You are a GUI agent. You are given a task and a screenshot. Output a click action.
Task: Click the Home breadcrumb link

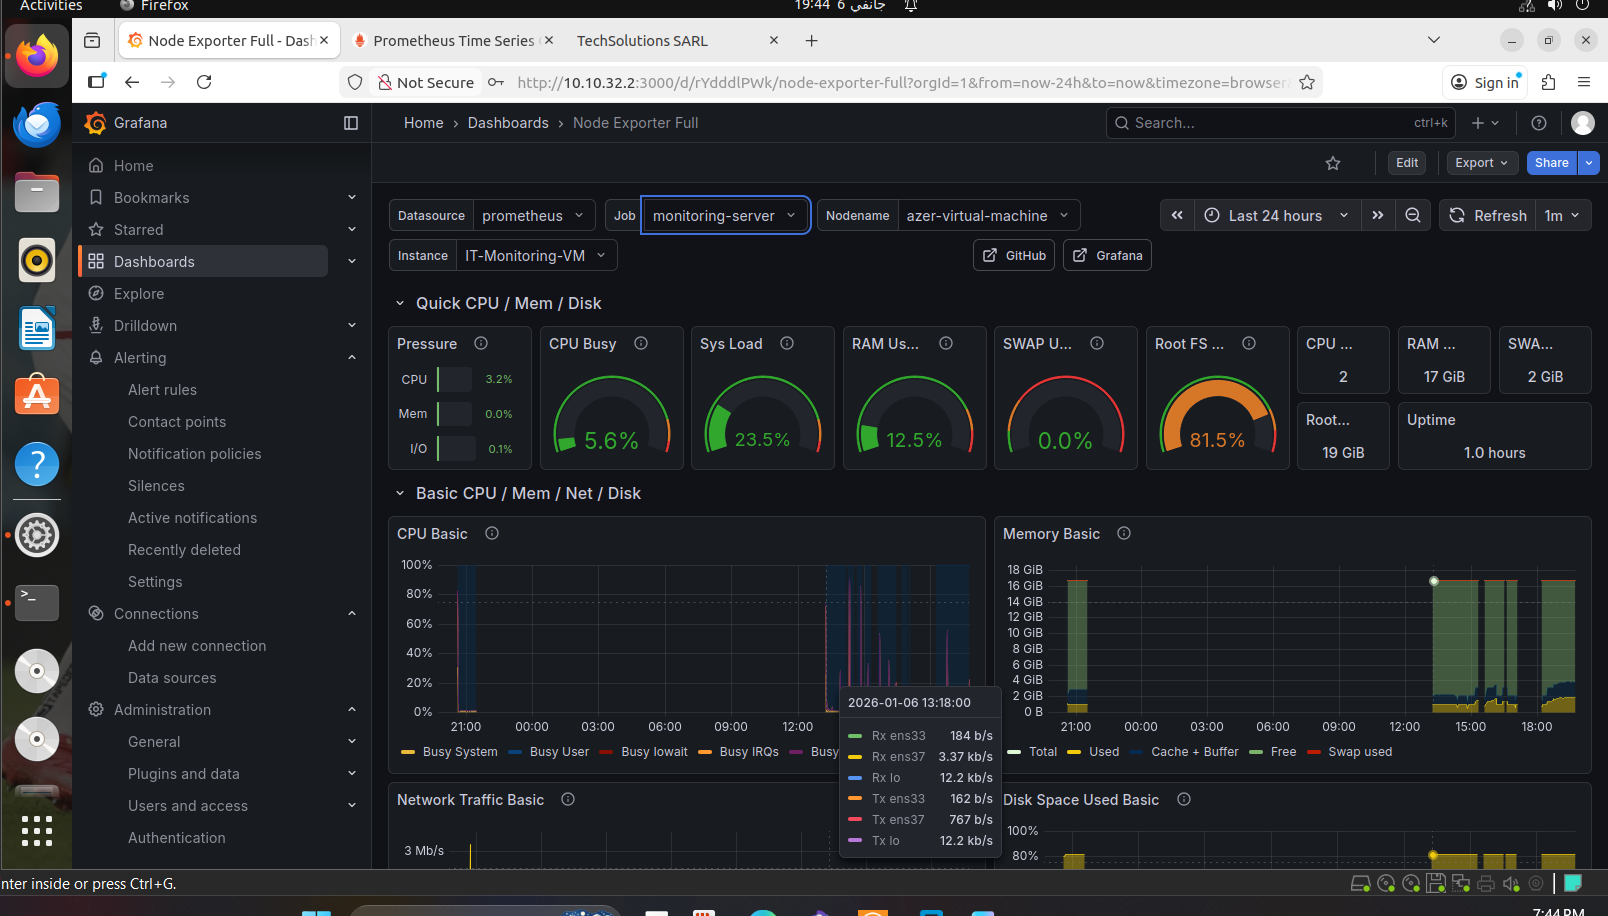pyautogui.click(x=424, y=123)
